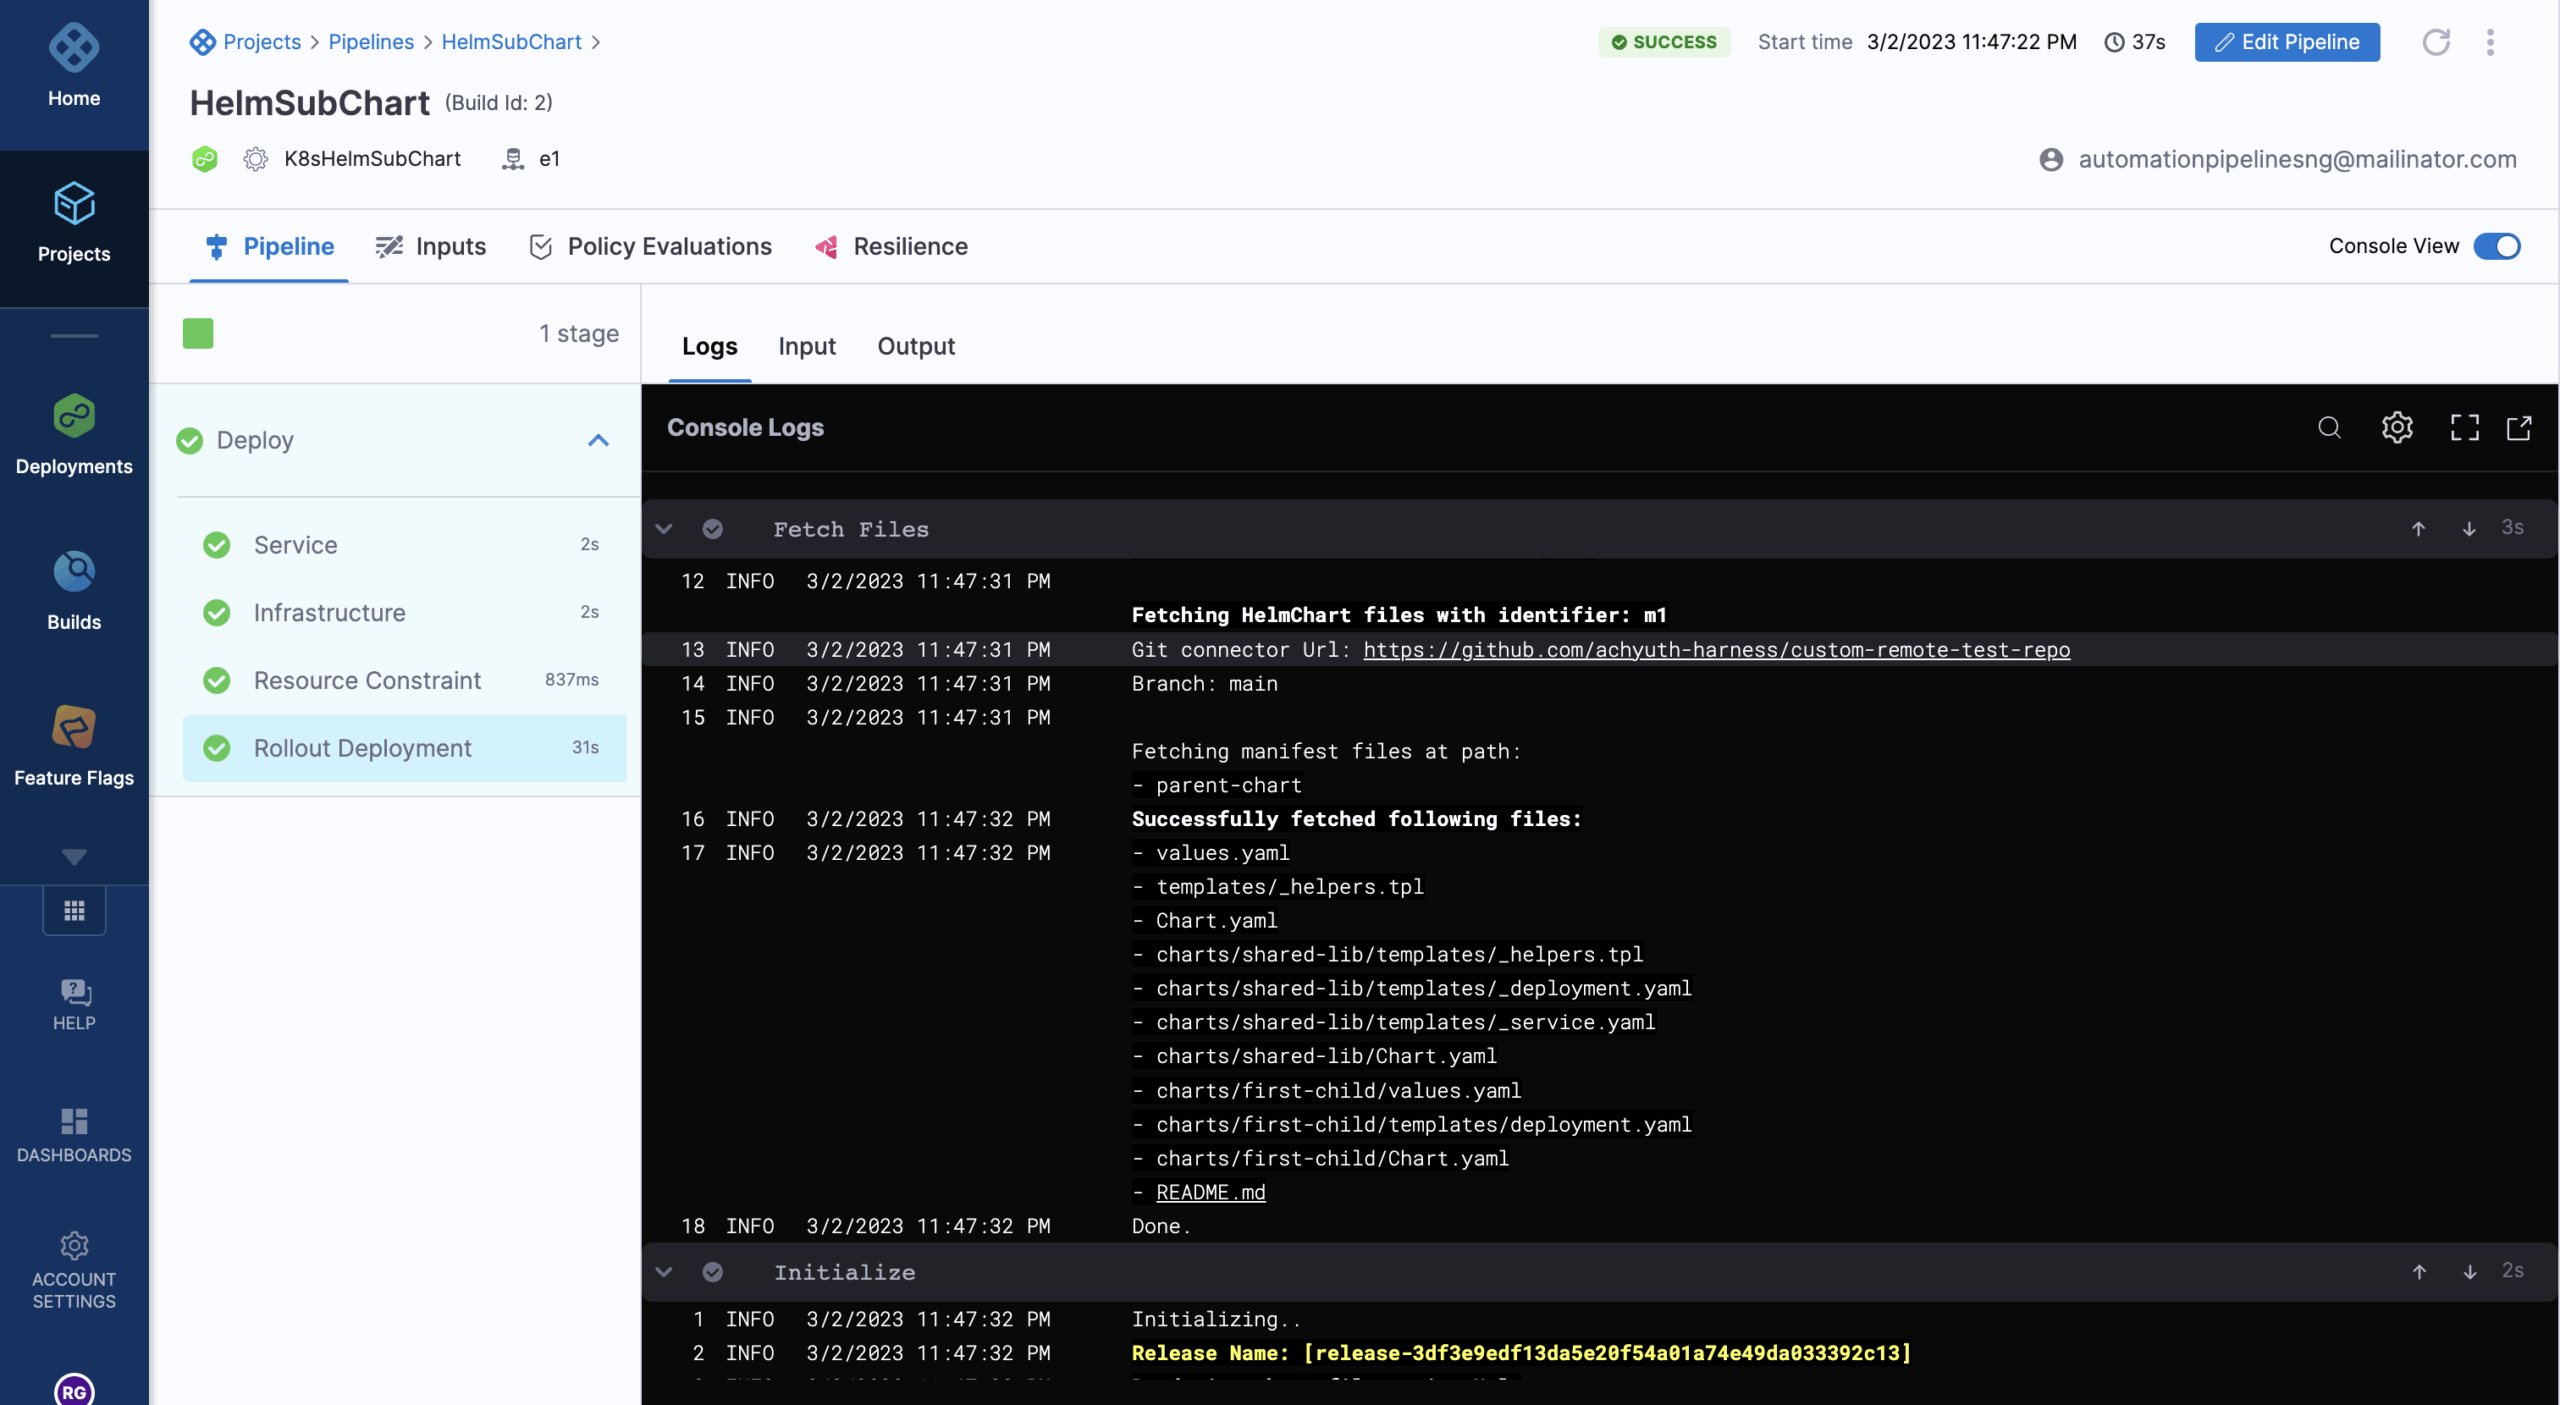Image resolution: width=2560 pixels, height=1405 pixels.
Task: Open logs in new tab icon
Action: tap(2519, 428)
